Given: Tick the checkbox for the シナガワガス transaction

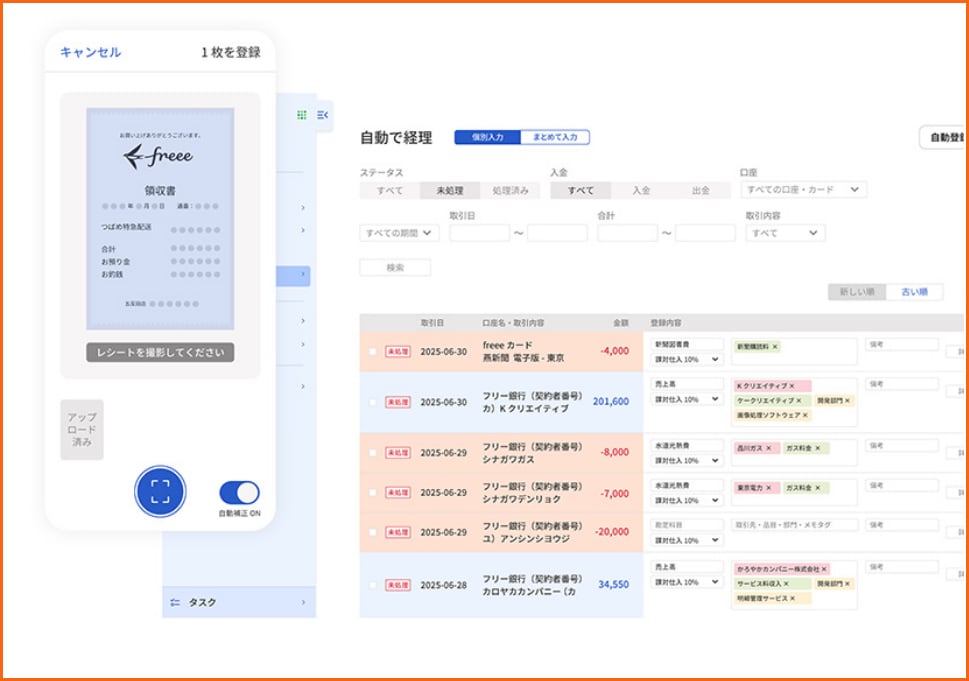Looking at the screenshot, I should click(373, 453).
